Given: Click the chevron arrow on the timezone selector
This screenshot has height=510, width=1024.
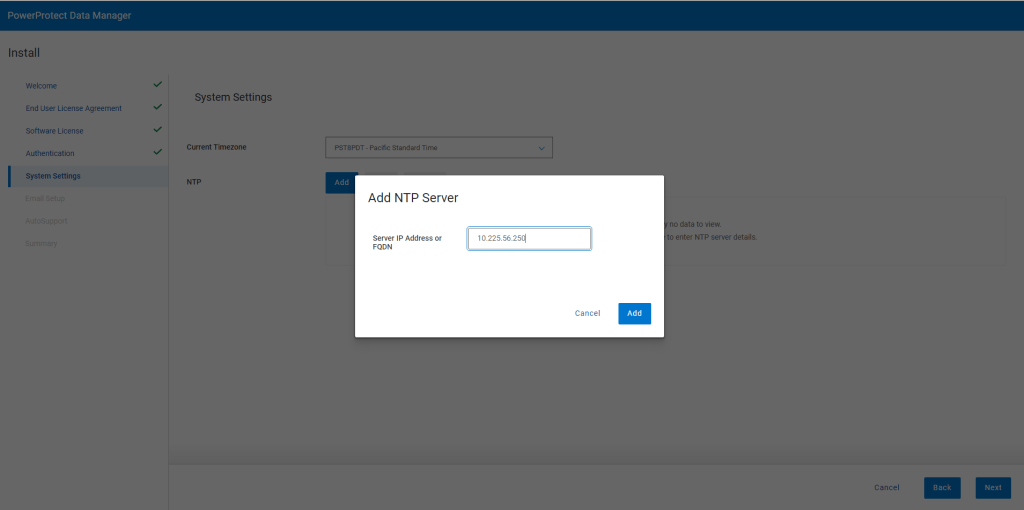Looking at the screenshot, I should [x=542, y=148].
